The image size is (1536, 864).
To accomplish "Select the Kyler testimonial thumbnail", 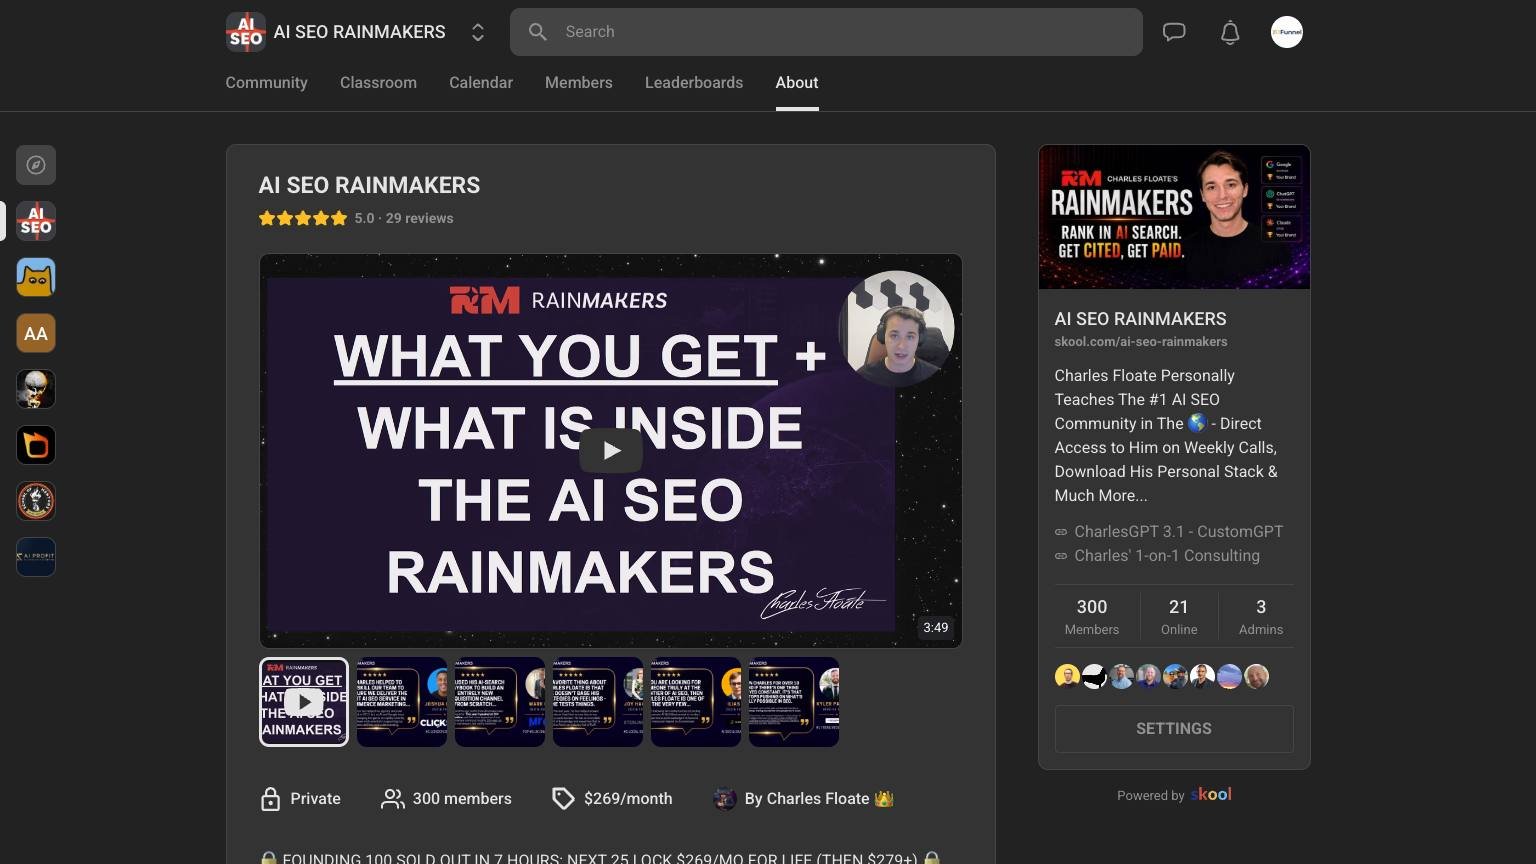I will point(794,702).
